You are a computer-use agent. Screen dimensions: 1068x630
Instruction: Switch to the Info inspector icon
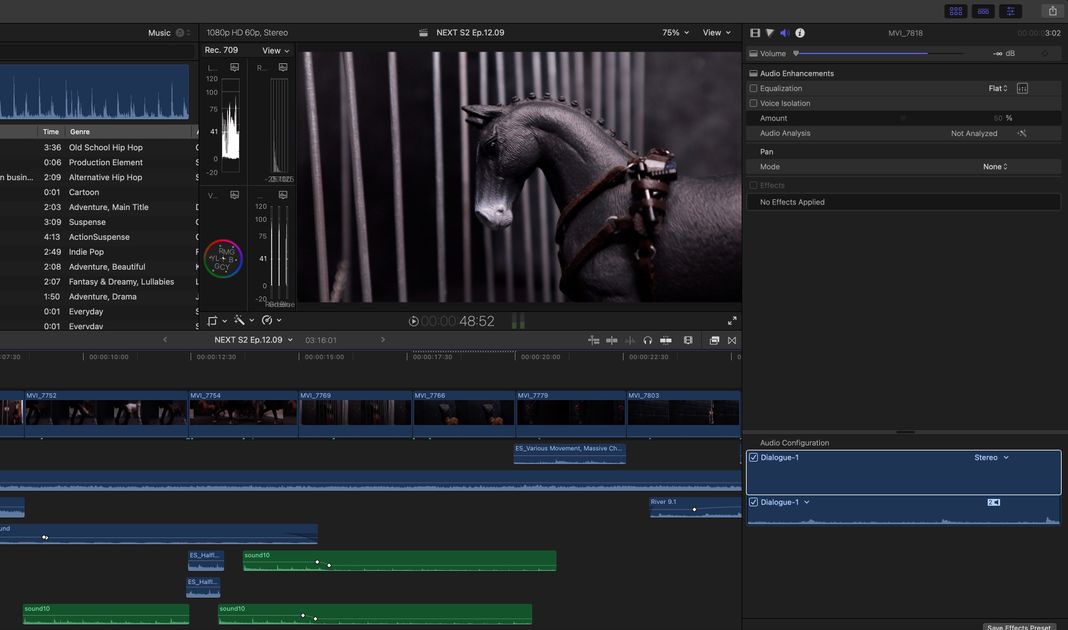pyautogui.click(x=800, y=33)
